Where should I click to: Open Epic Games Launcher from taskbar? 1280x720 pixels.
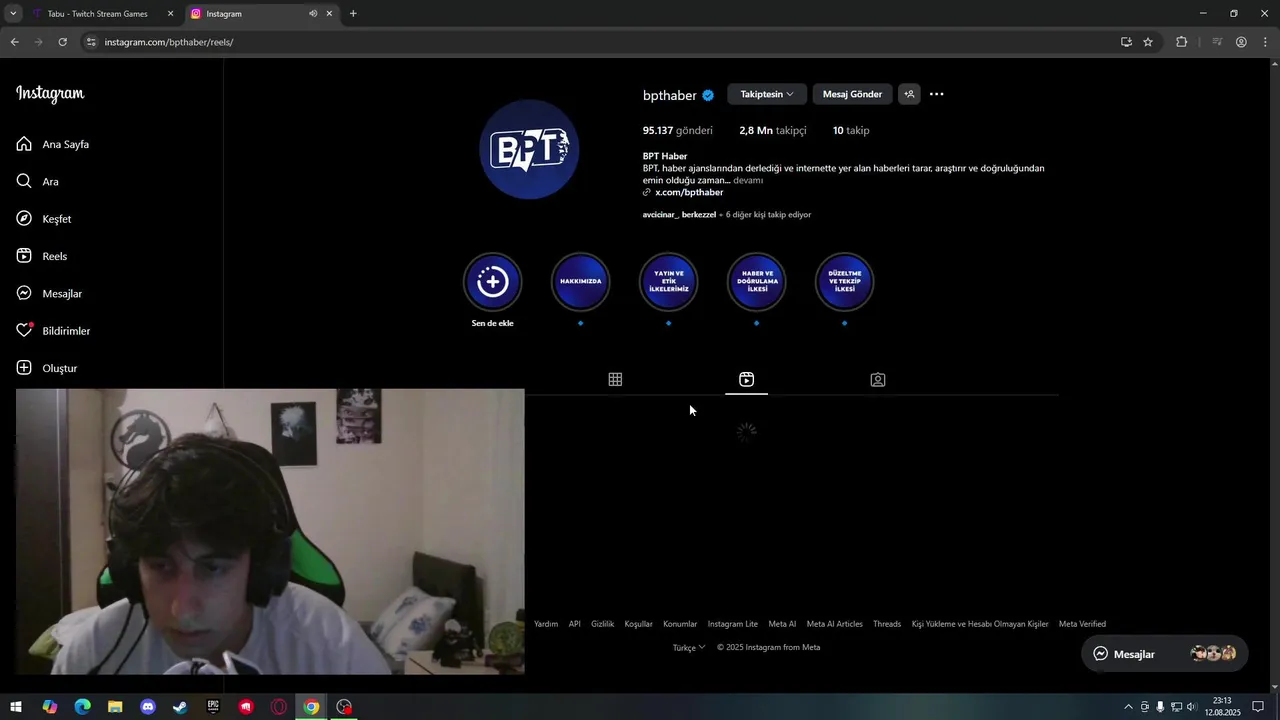[213, 707]
